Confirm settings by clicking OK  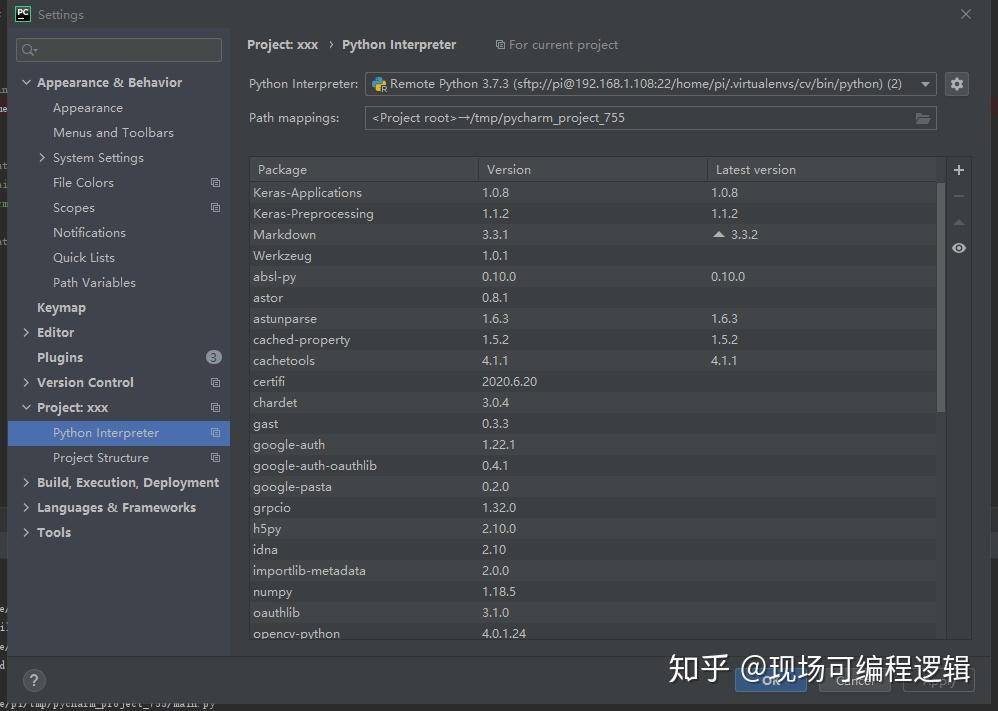(770, 679)
